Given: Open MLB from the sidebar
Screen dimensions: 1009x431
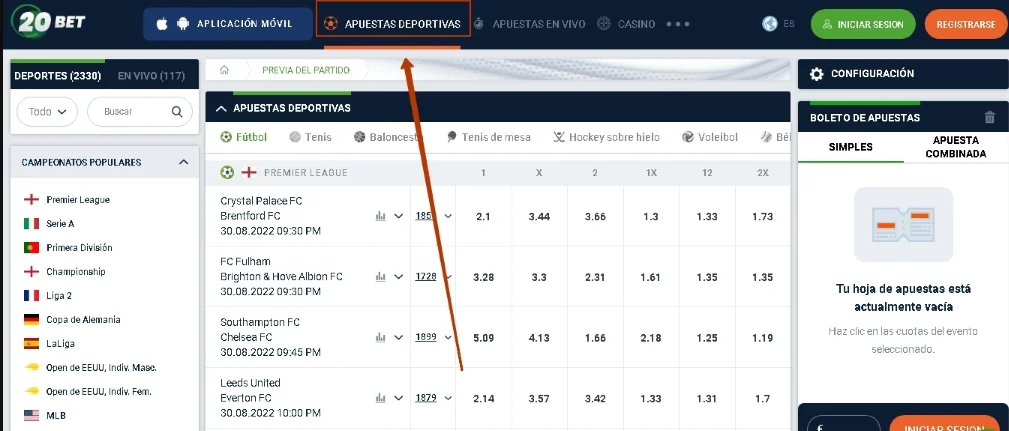Looking at the screenshot, I should [44, 416].
